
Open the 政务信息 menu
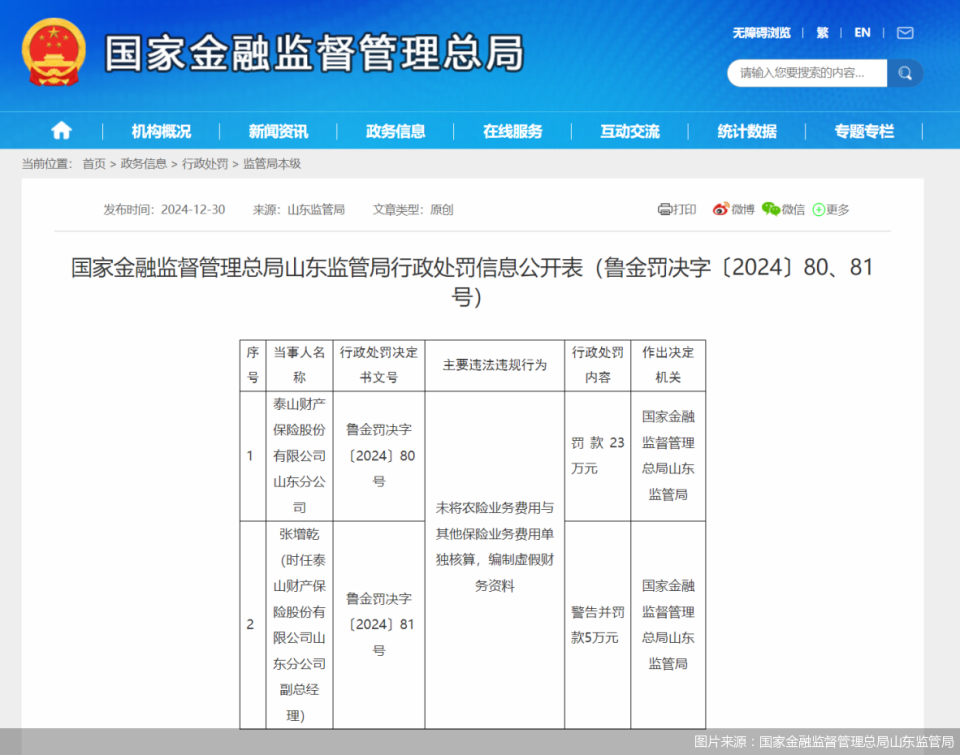click(396, 131)
